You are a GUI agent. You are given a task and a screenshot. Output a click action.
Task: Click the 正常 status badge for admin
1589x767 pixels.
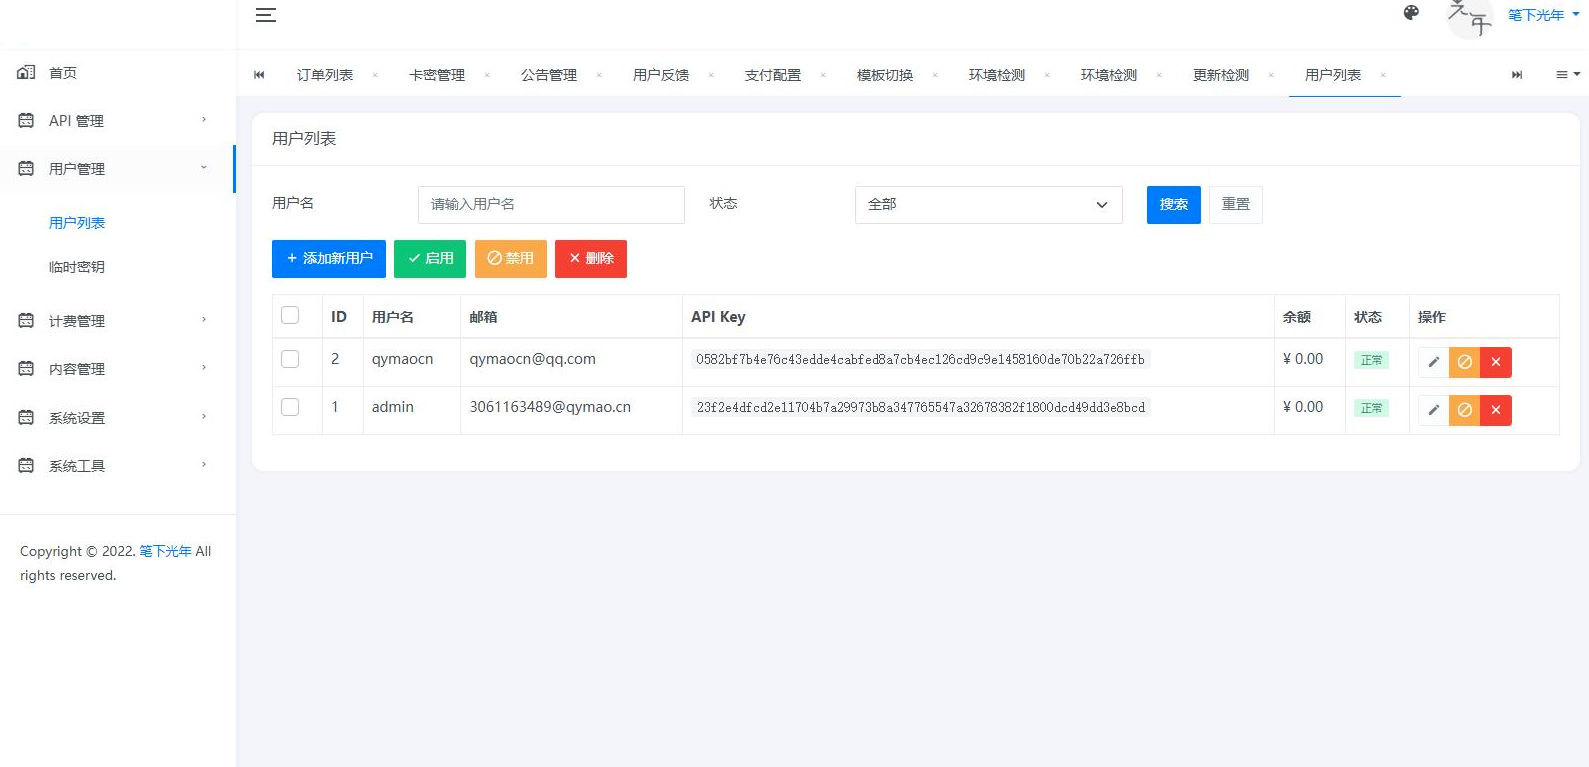pos(1371,408)
